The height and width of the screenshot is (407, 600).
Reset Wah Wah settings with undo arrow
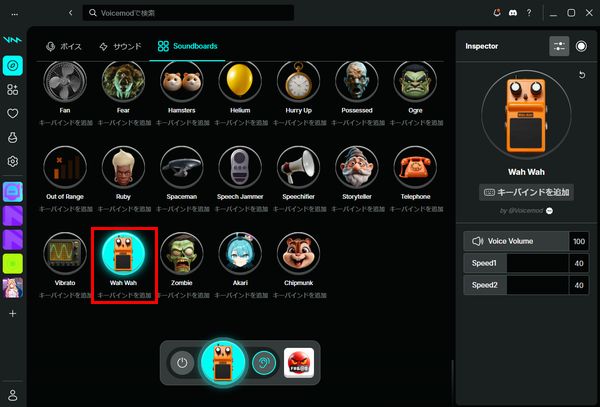click(x=582, y=75)
